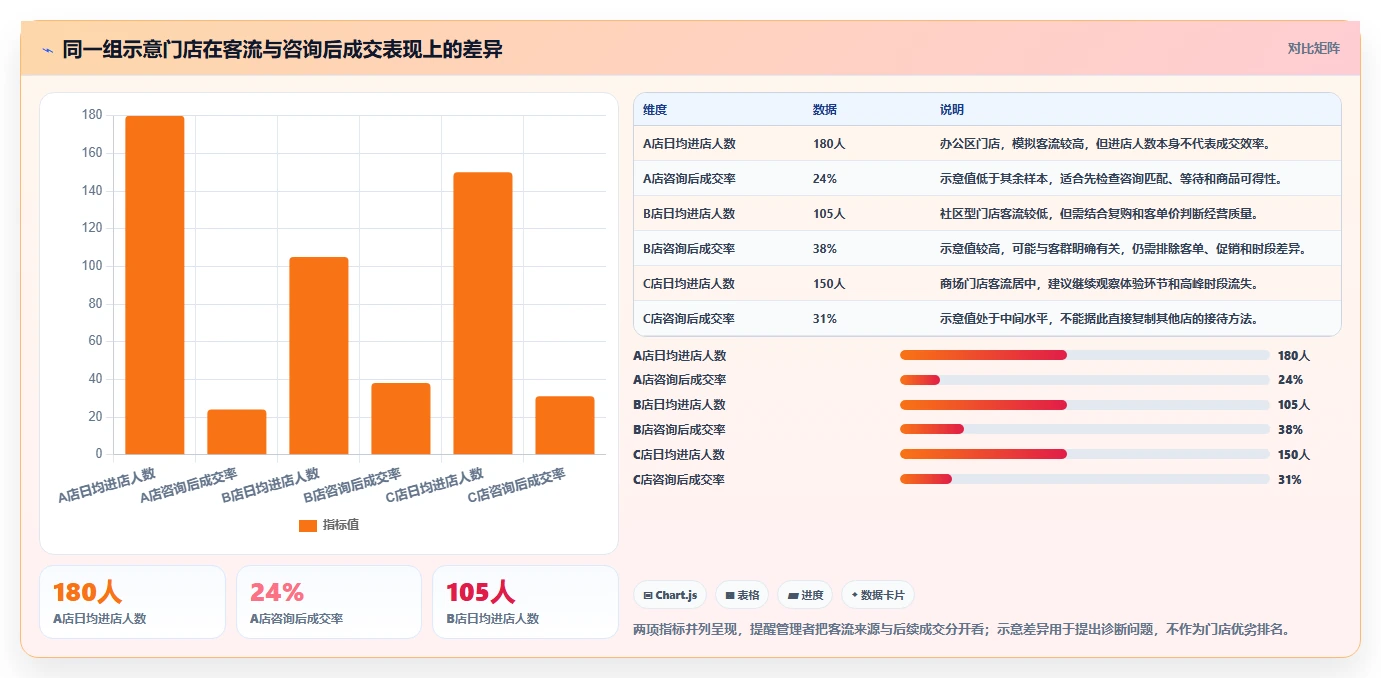Click B店咨询后成交率 label on chart x-axis
1381x678 pixels.
353,484
